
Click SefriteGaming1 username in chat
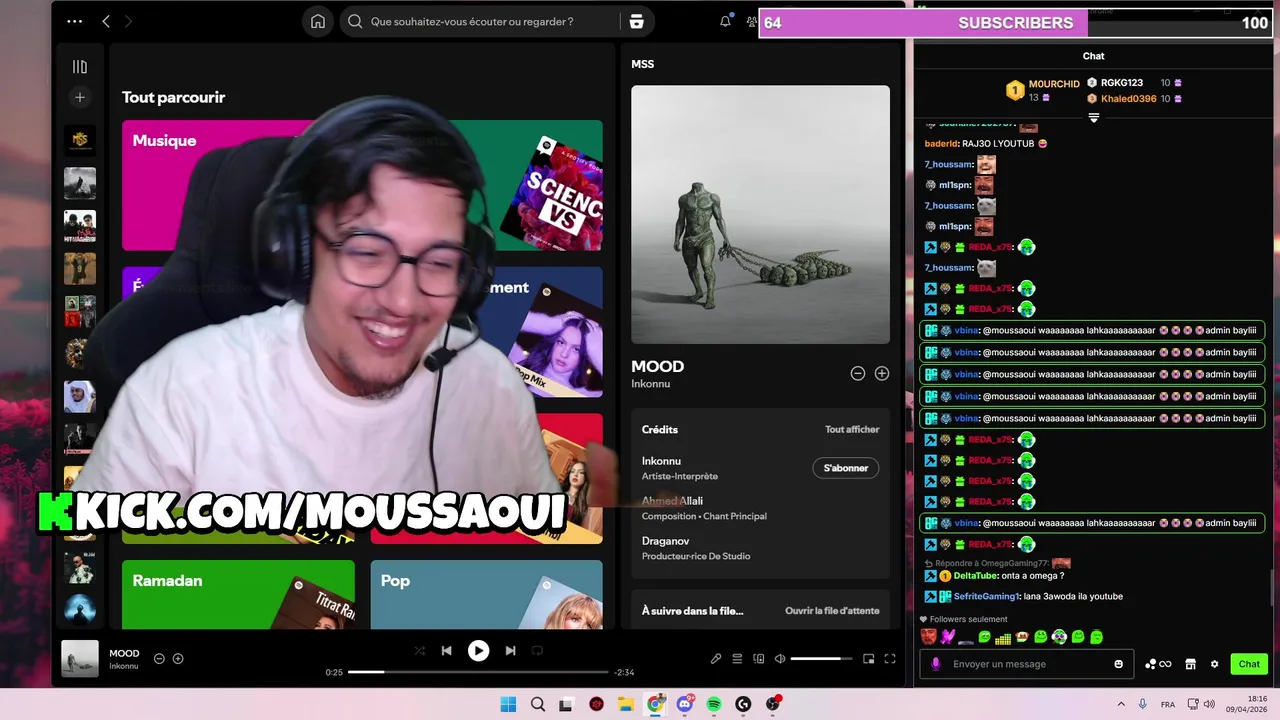coord(986,596)
